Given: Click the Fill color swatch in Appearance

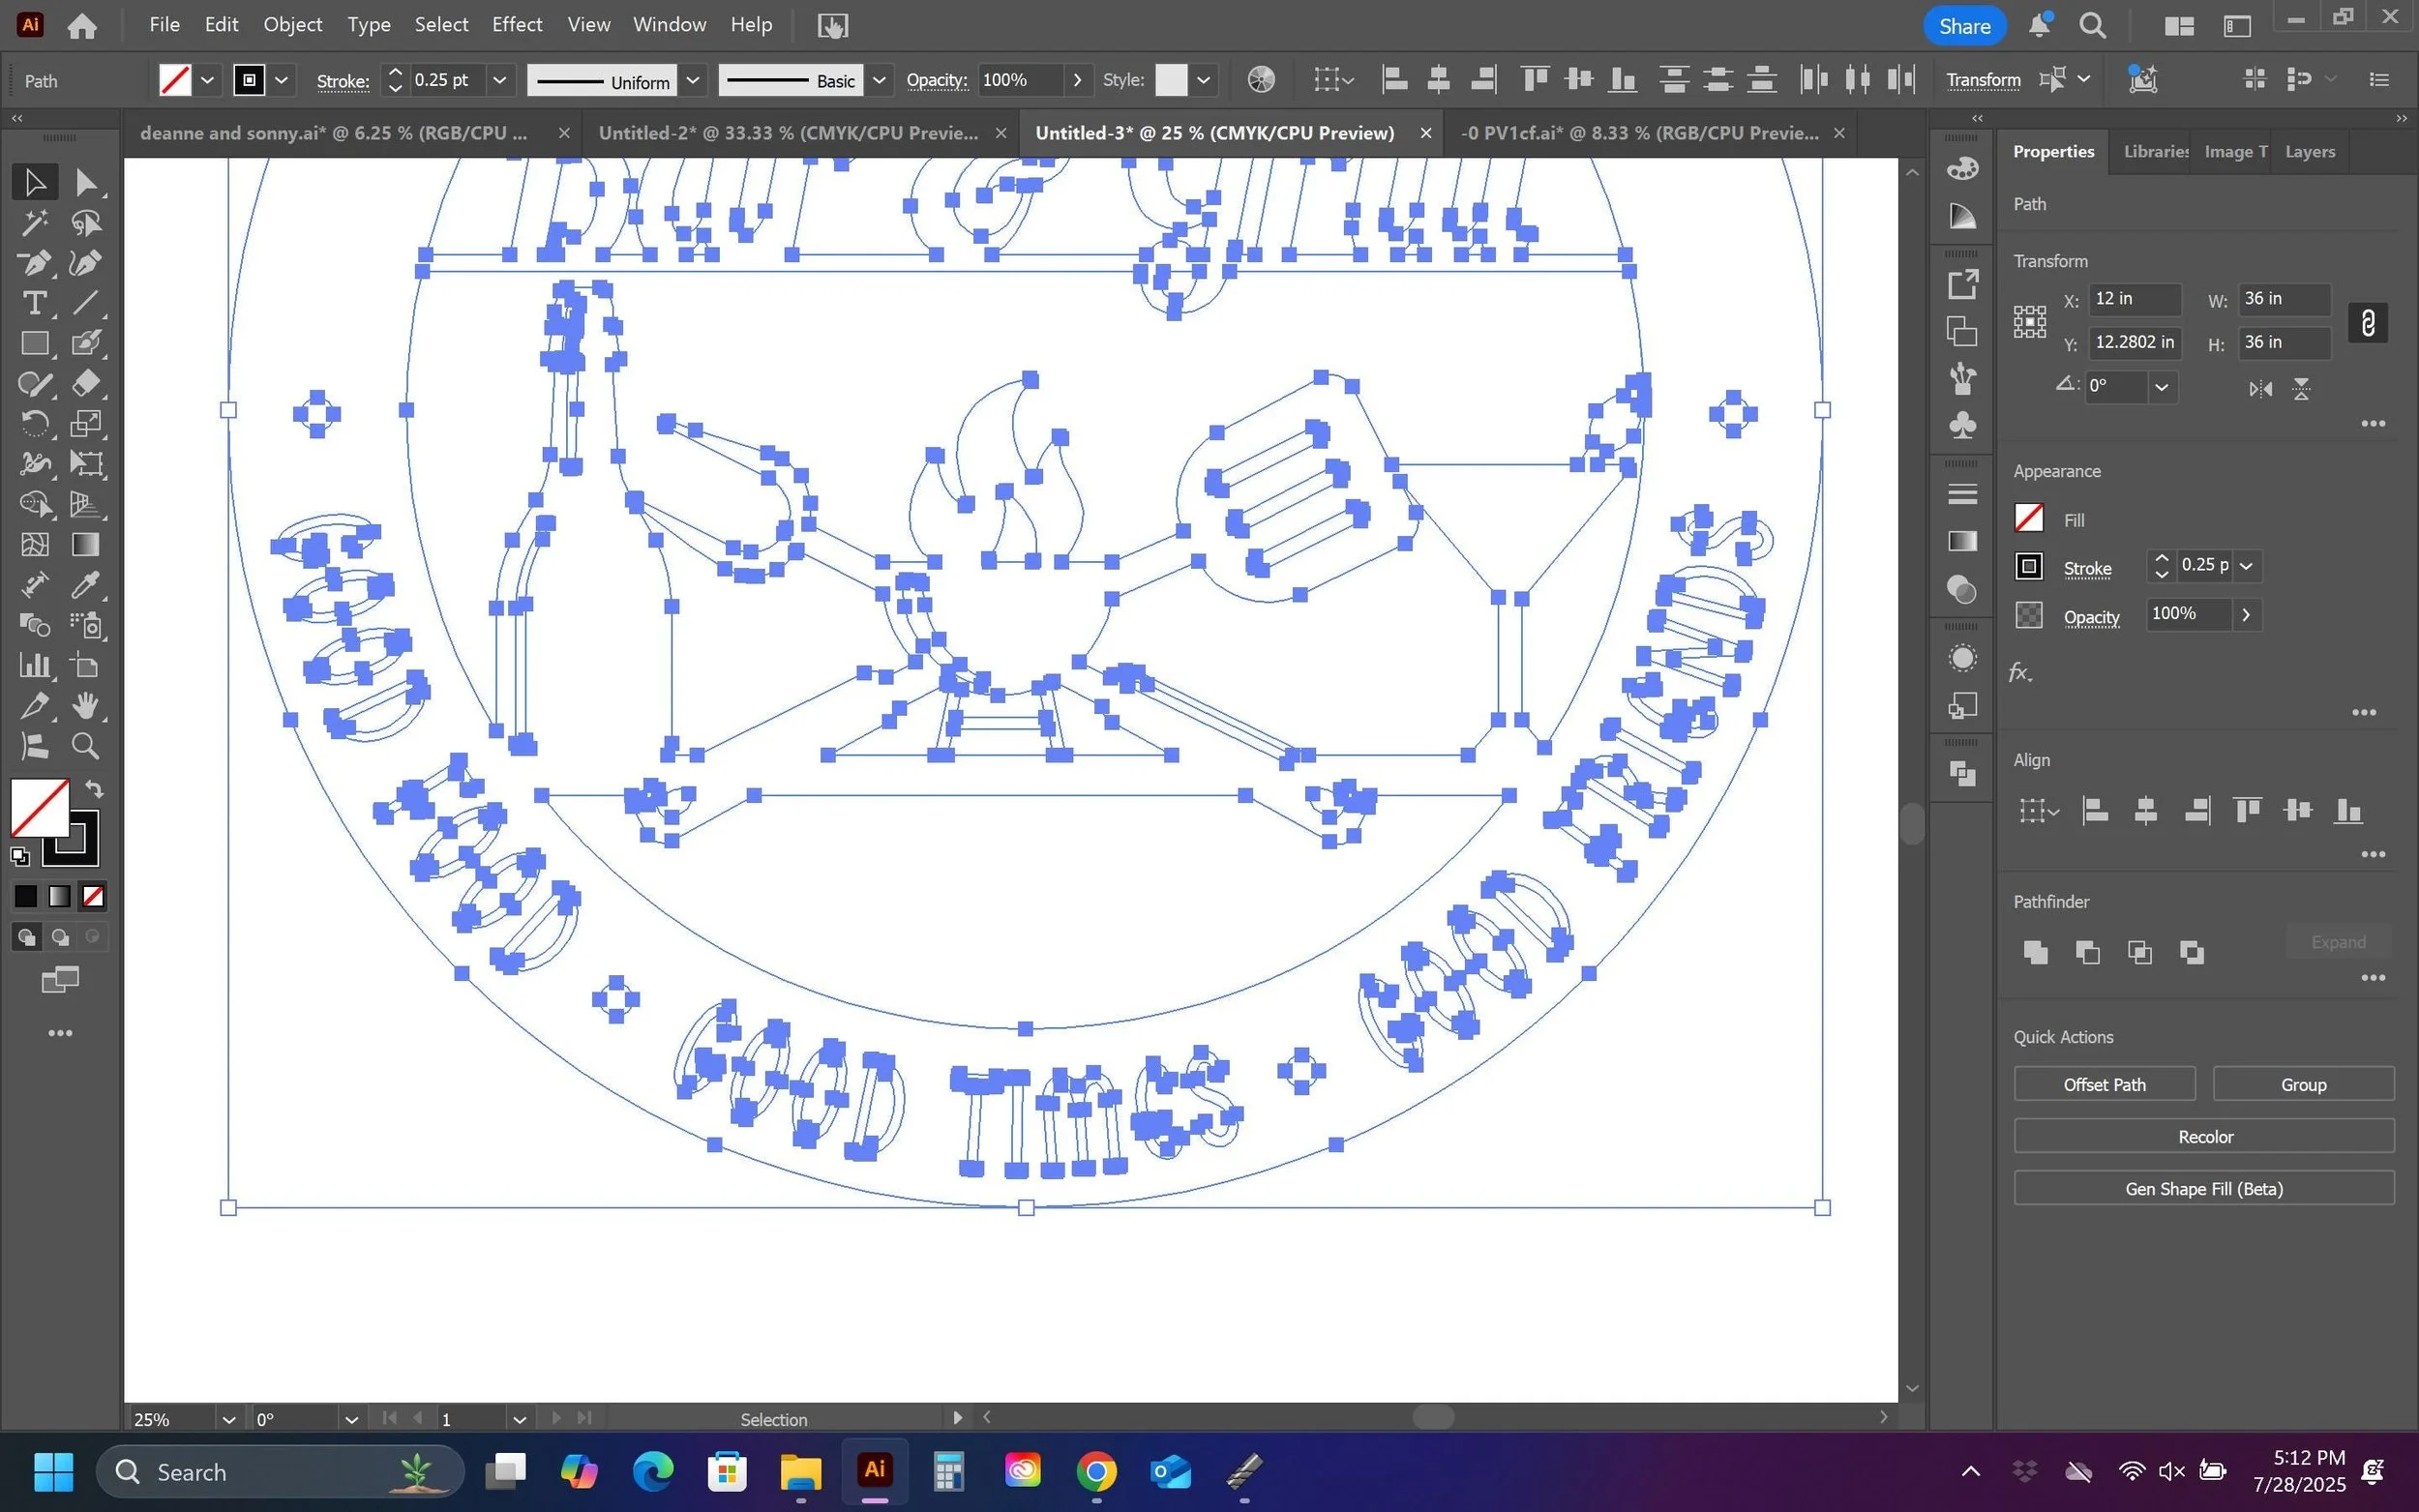Looking at the screenshot, I should (x=2028, y=519).
